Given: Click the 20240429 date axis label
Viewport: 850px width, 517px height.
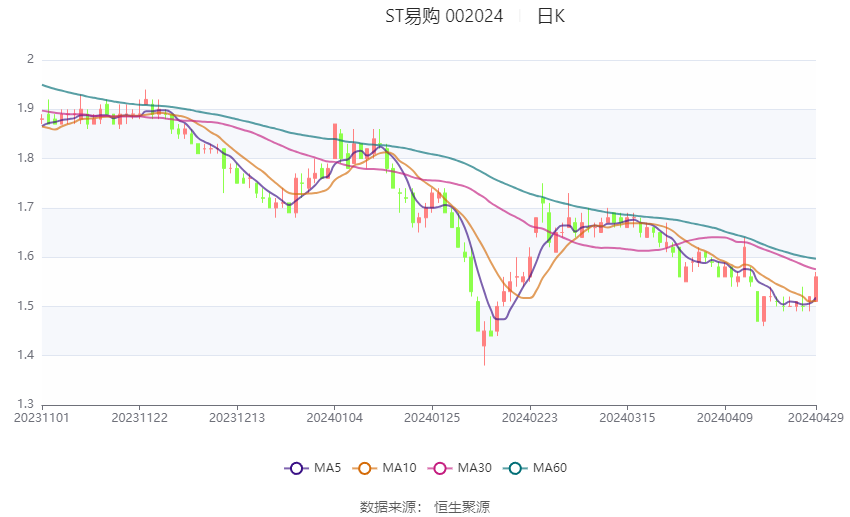Looking at the screenshot, I should (816, 418).
